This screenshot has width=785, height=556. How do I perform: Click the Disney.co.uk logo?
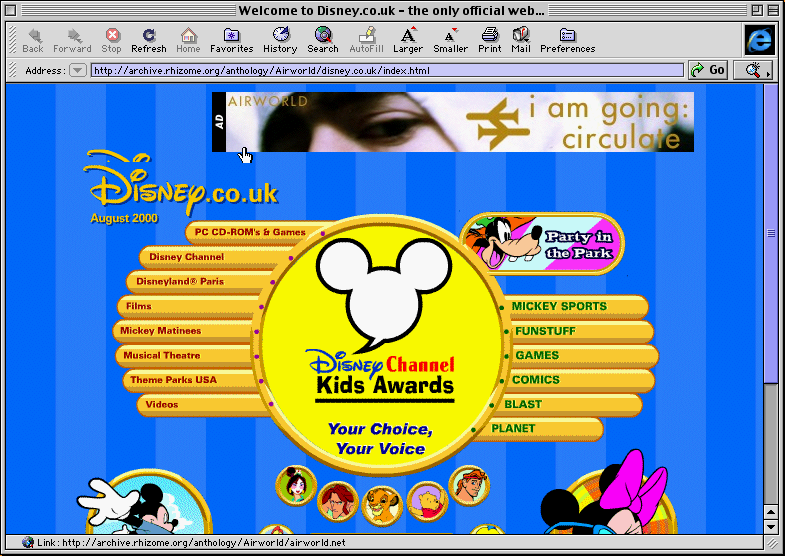tap(180, 185)
